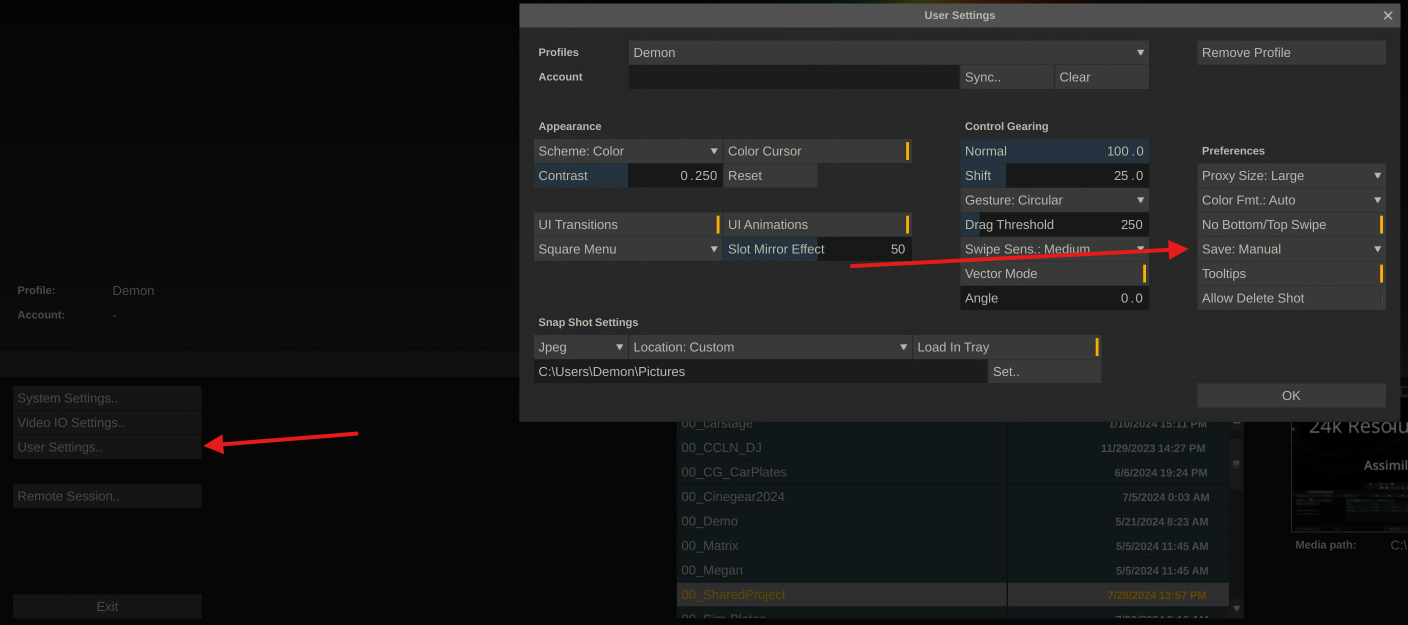Screen dimensions: 1408x625
Task: Click the Account input field
Action: pos(793,77)
